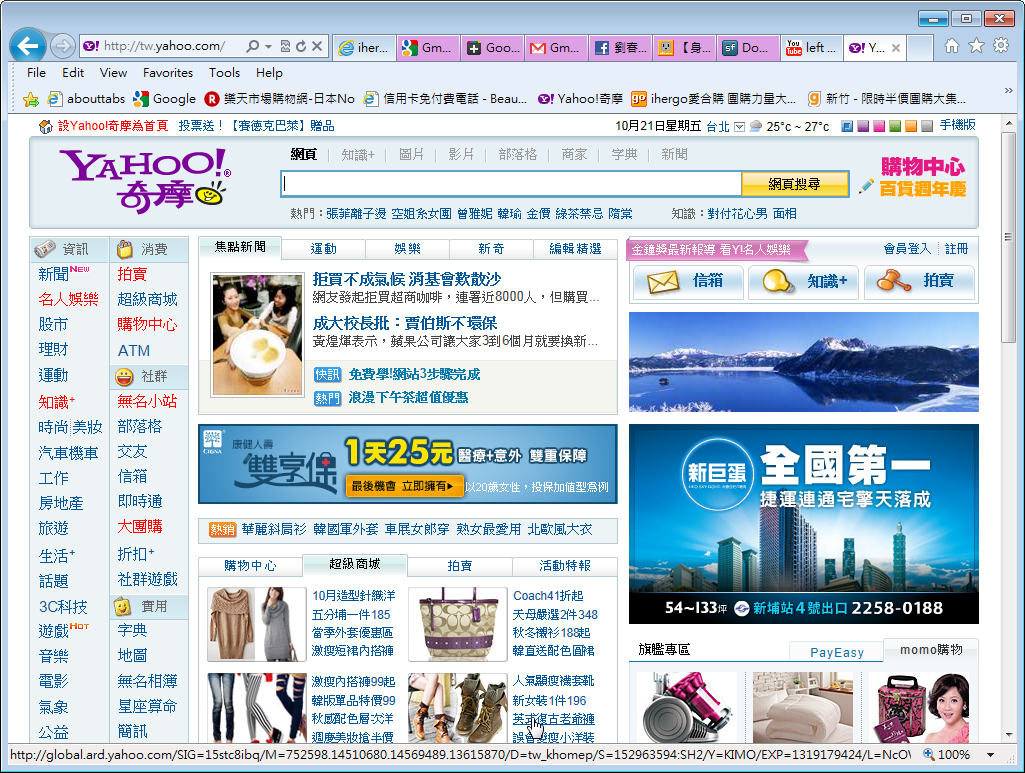Open the Google bookmark in favorites bar
The height and width of the screenshot is (773, 1025).
tap(164, 99)
